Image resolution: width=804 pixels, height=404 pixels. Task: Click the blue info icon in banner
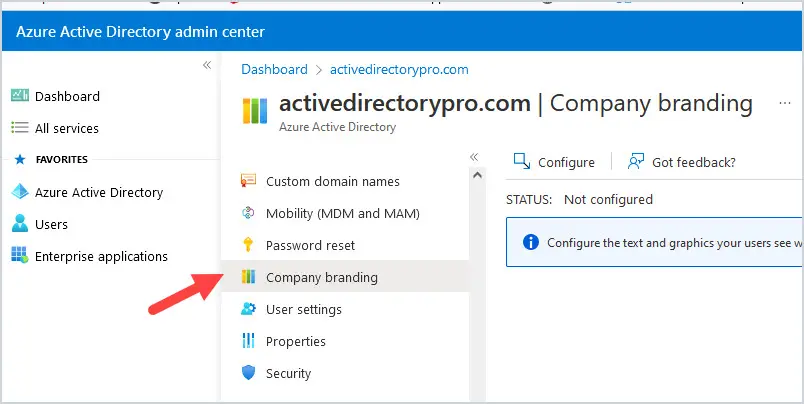(531, 242)
